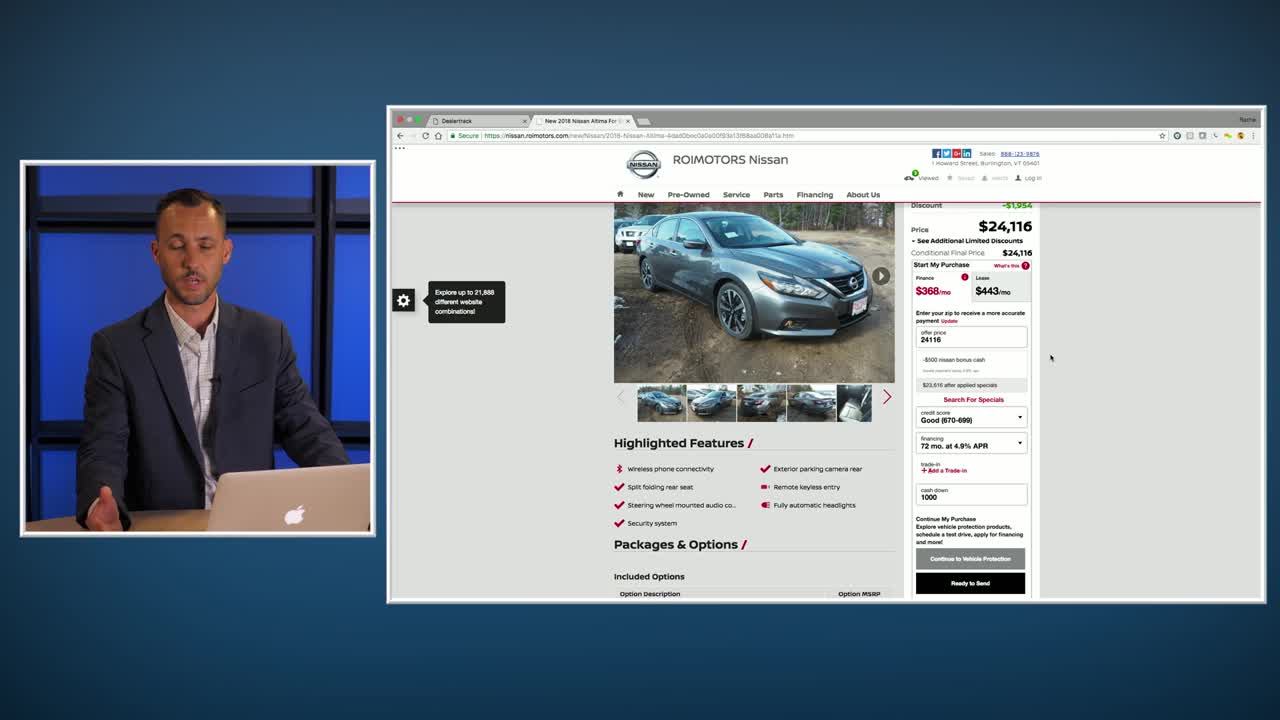Select the second car photo thumbnail
The height and width of the screenshot is (720, 1280).
711,403
